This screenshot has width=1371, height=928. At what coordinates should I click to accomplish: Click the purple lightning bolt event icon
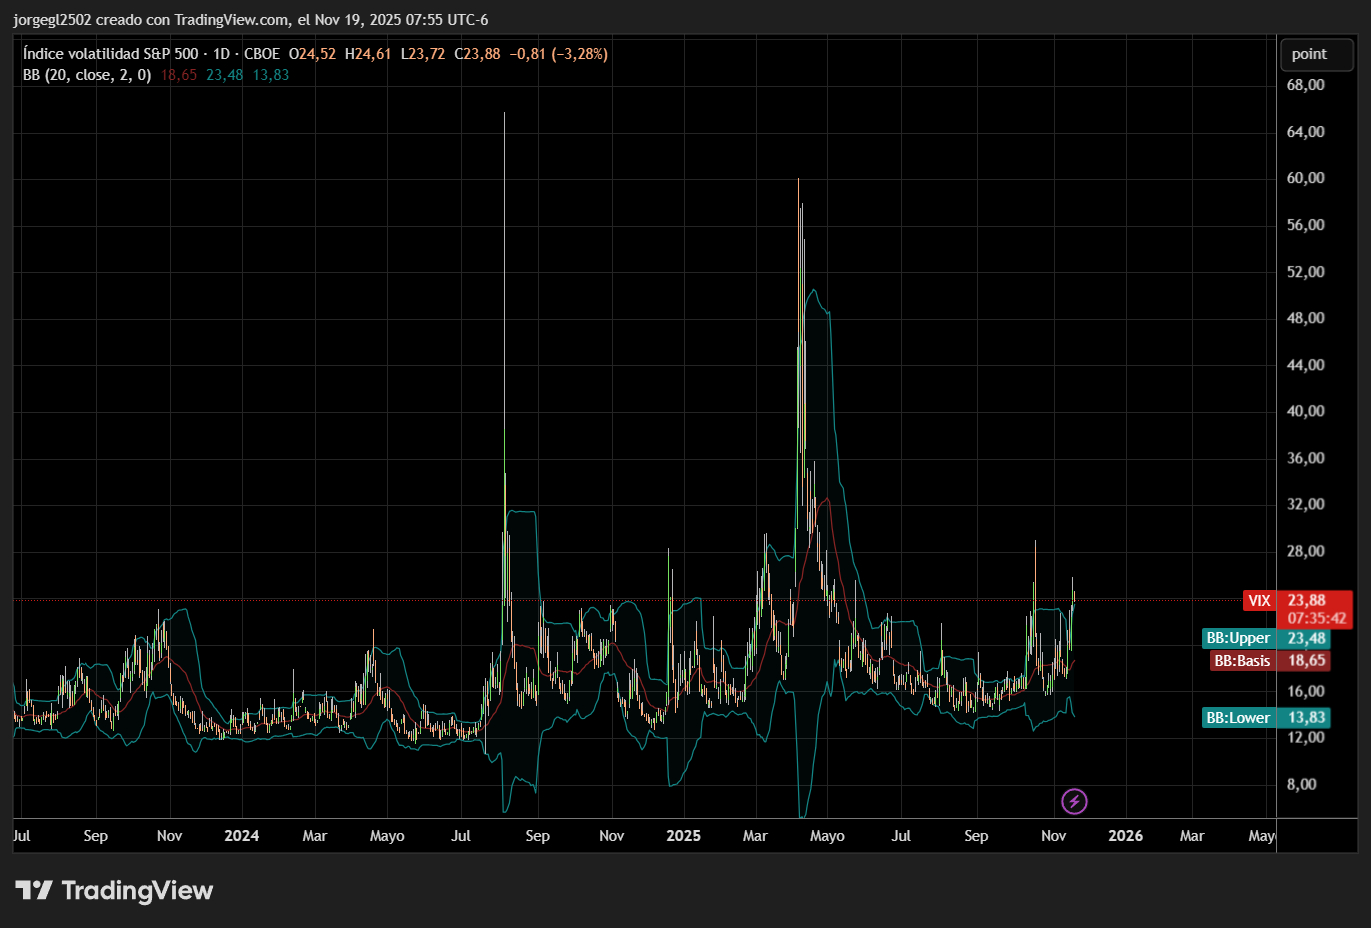point(1074,801)
